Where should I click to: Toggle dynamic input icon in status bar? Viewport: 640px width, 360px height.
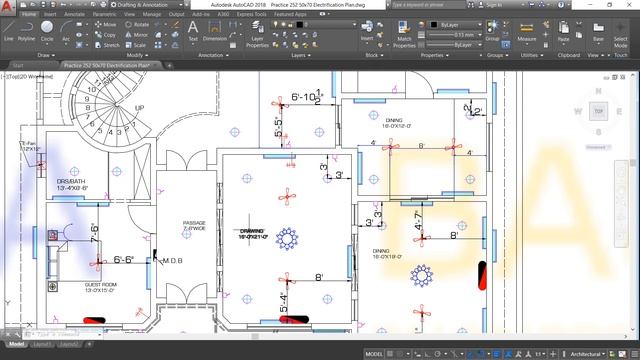click(418, 354)
